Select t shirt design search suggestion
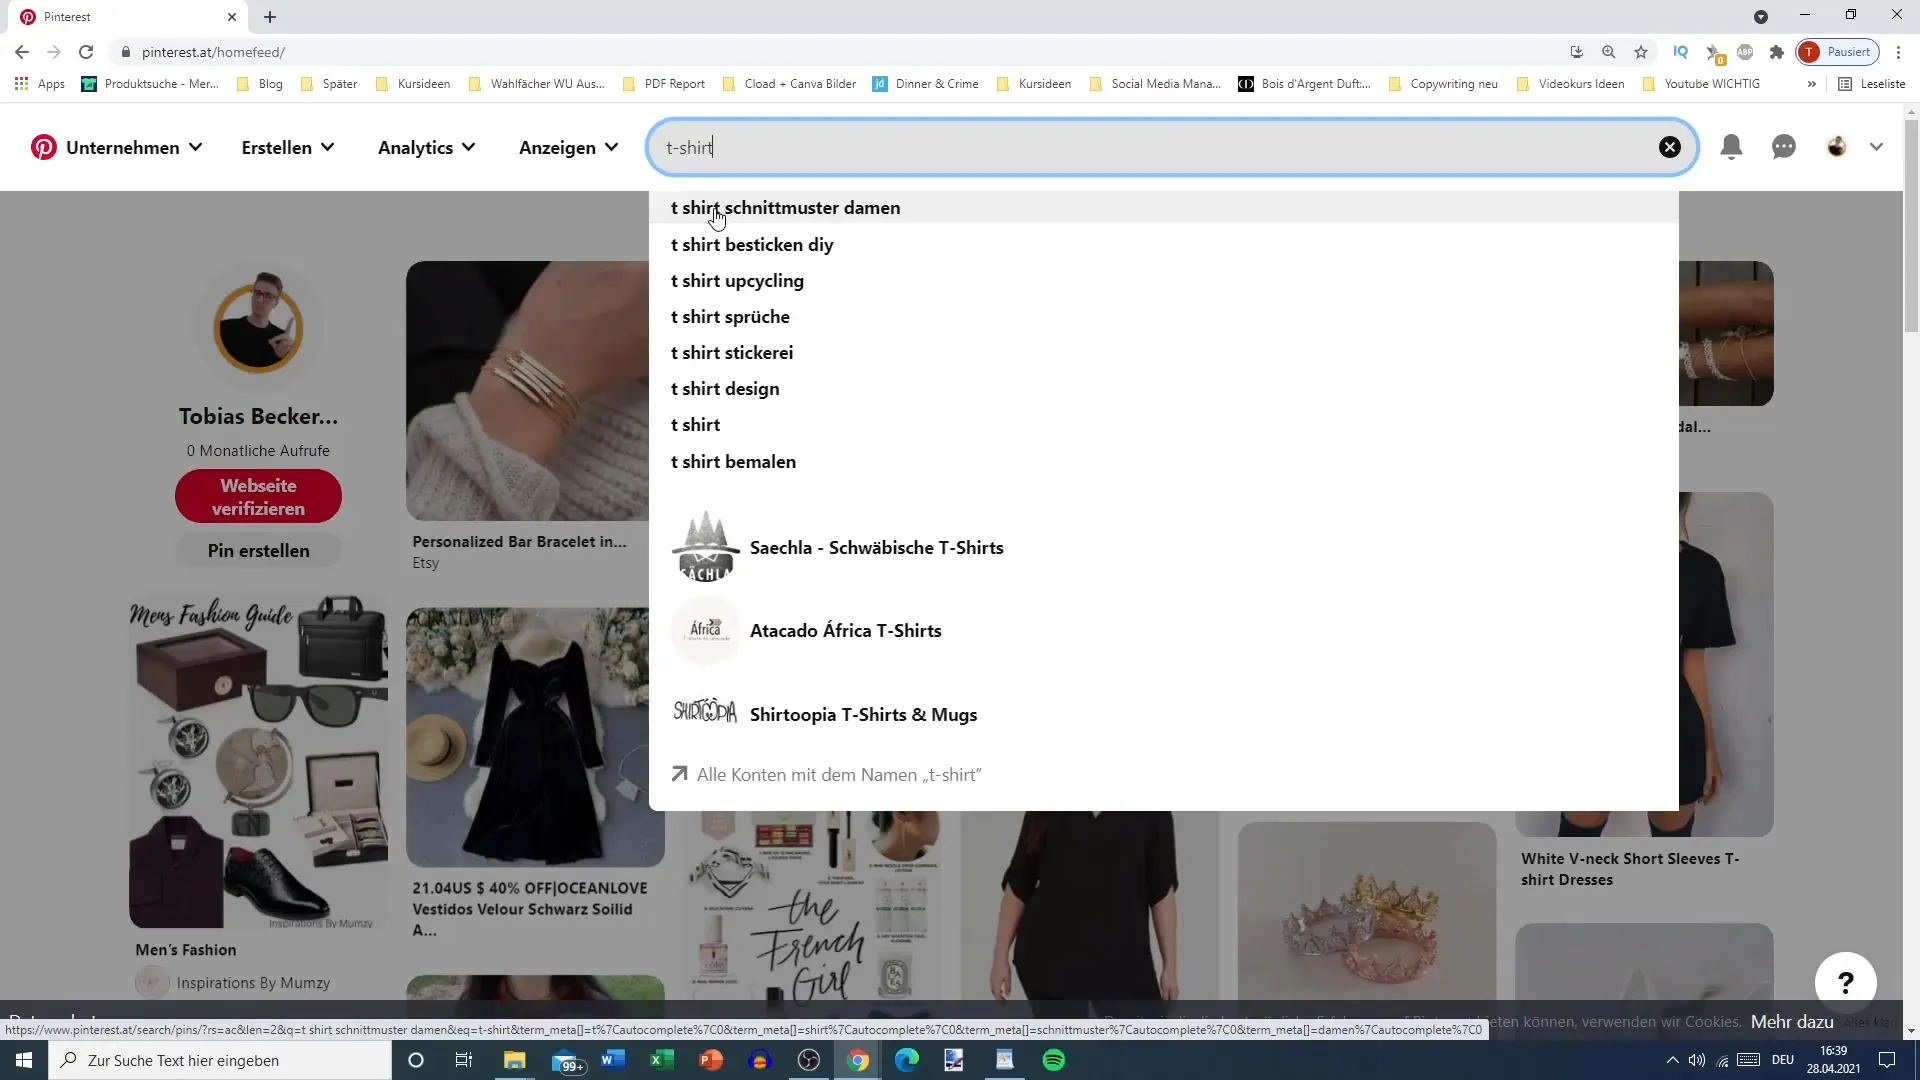The height and width of the screenshot is (1080, 1920). coord(725,388)
